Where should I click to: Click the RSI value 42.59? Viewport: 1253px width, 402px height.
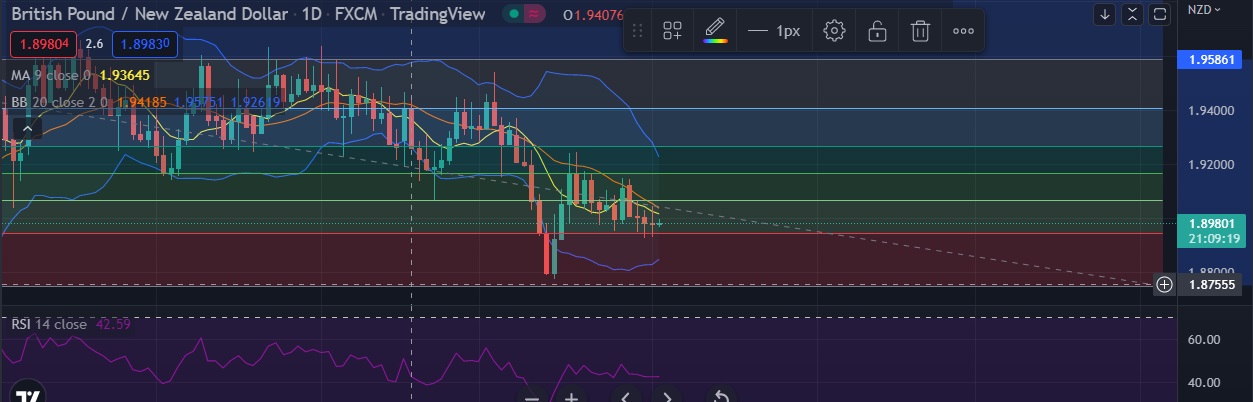(114, 324)
